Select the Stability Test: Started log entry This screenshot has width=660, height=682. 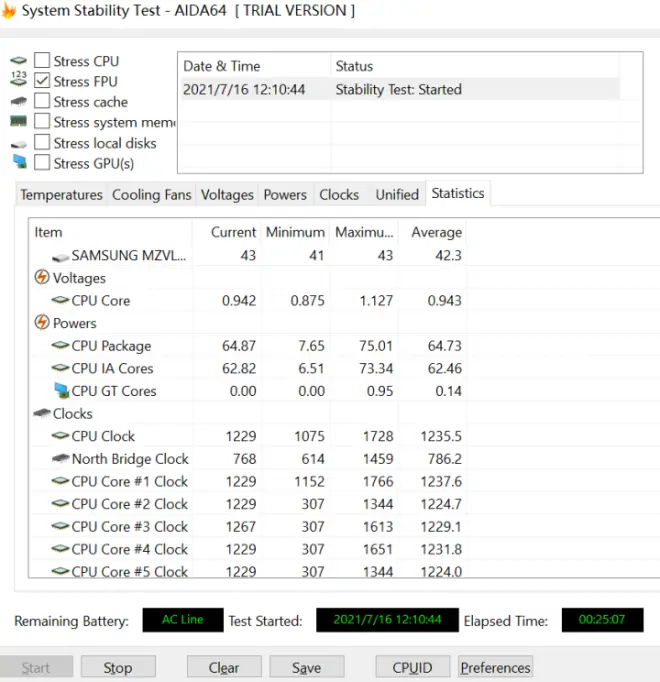coord(398,89)
